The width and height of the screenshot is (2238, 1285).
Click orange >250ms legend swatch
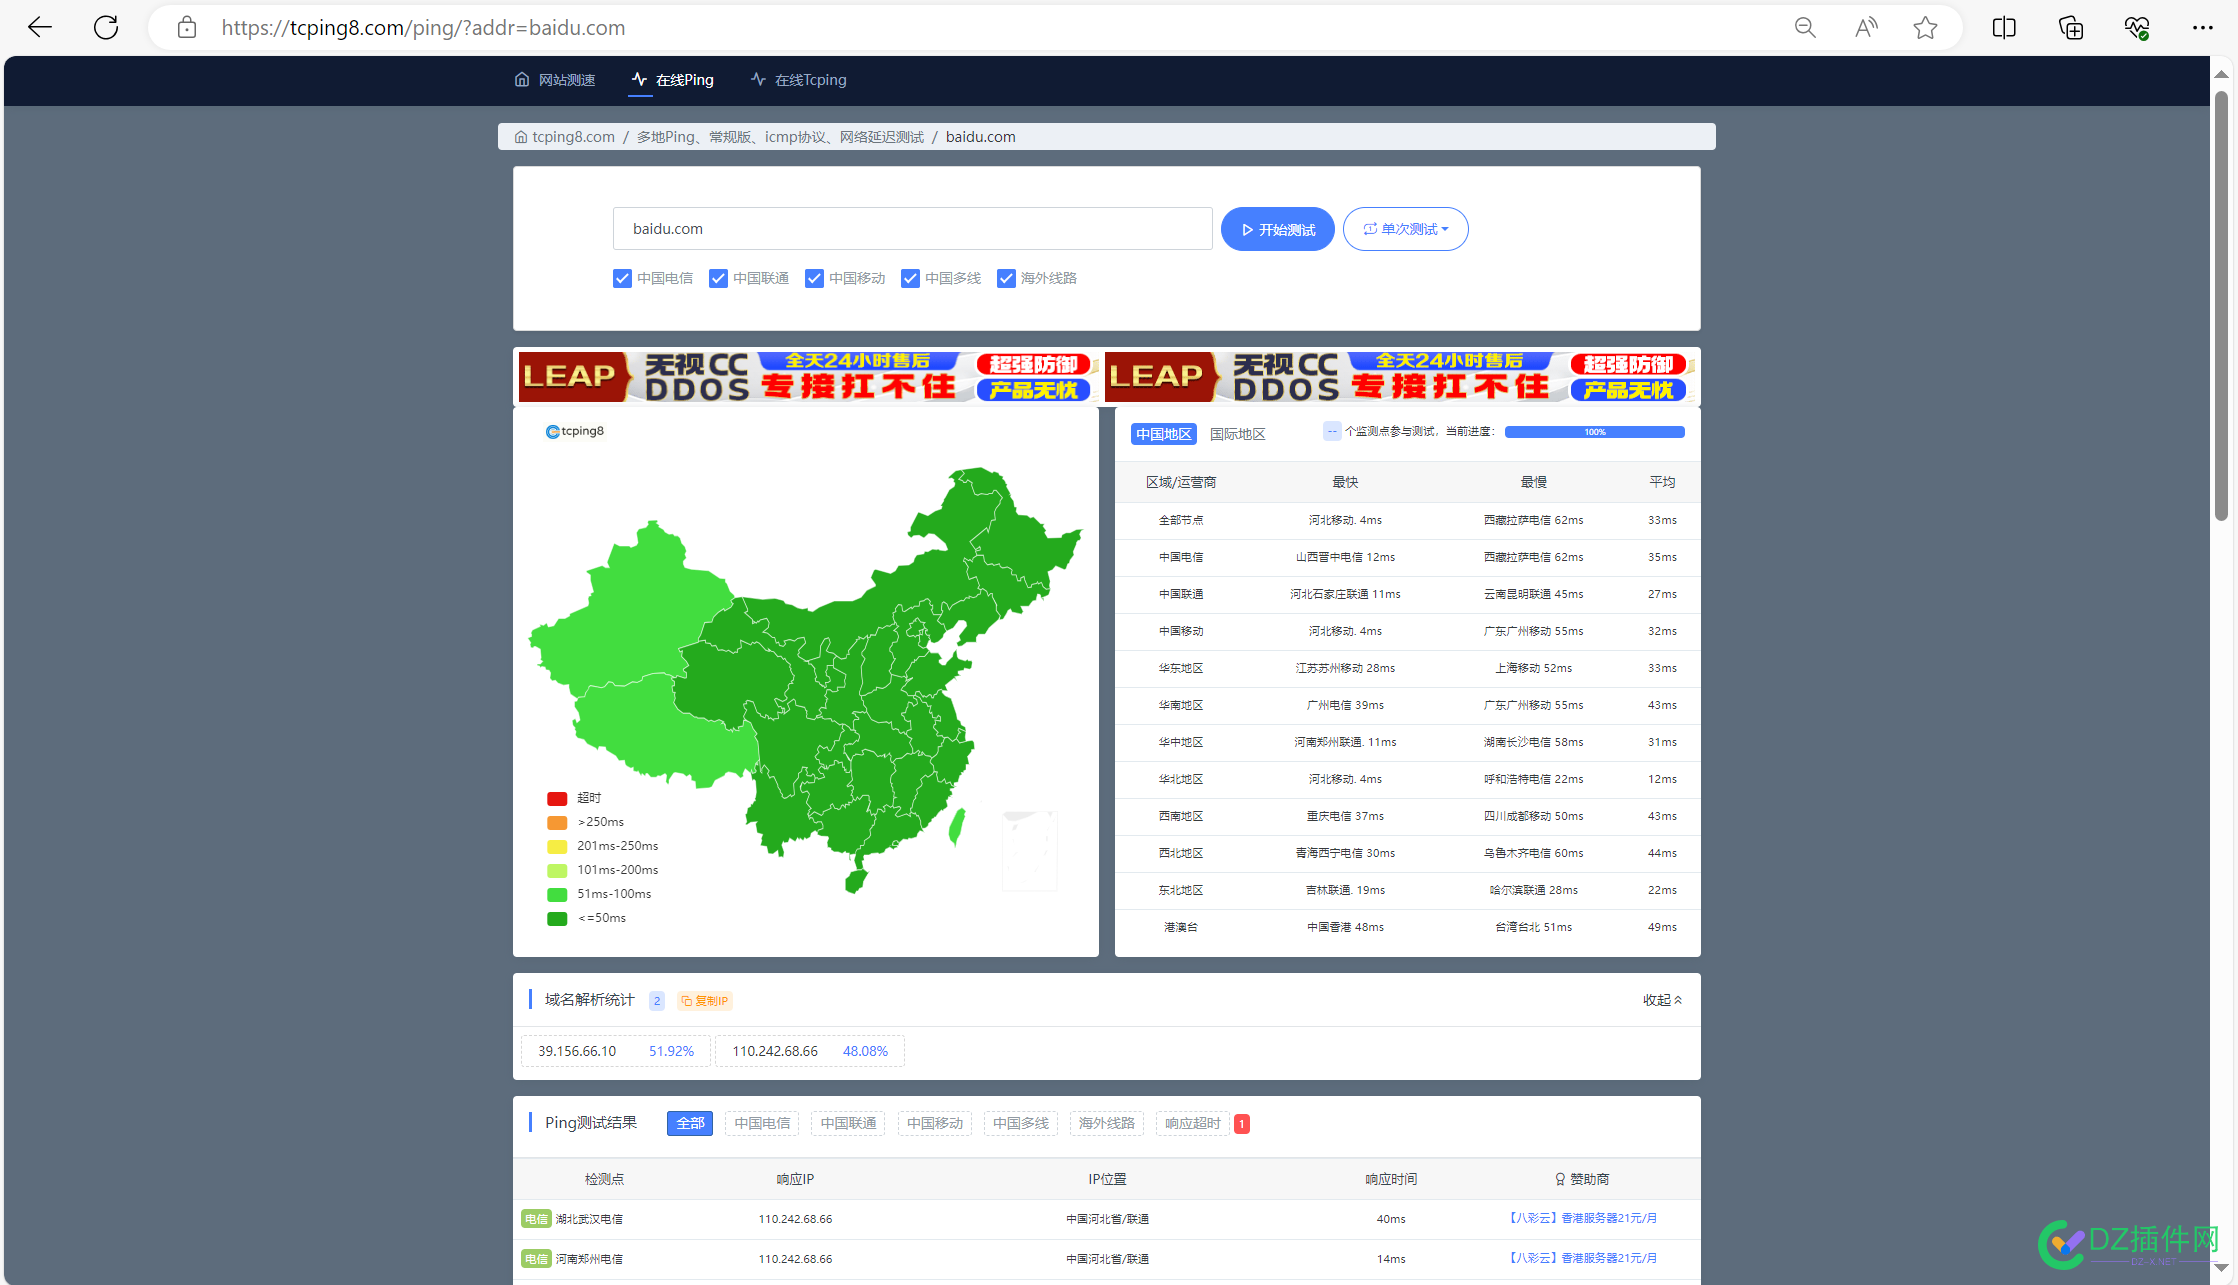[557, 822]
